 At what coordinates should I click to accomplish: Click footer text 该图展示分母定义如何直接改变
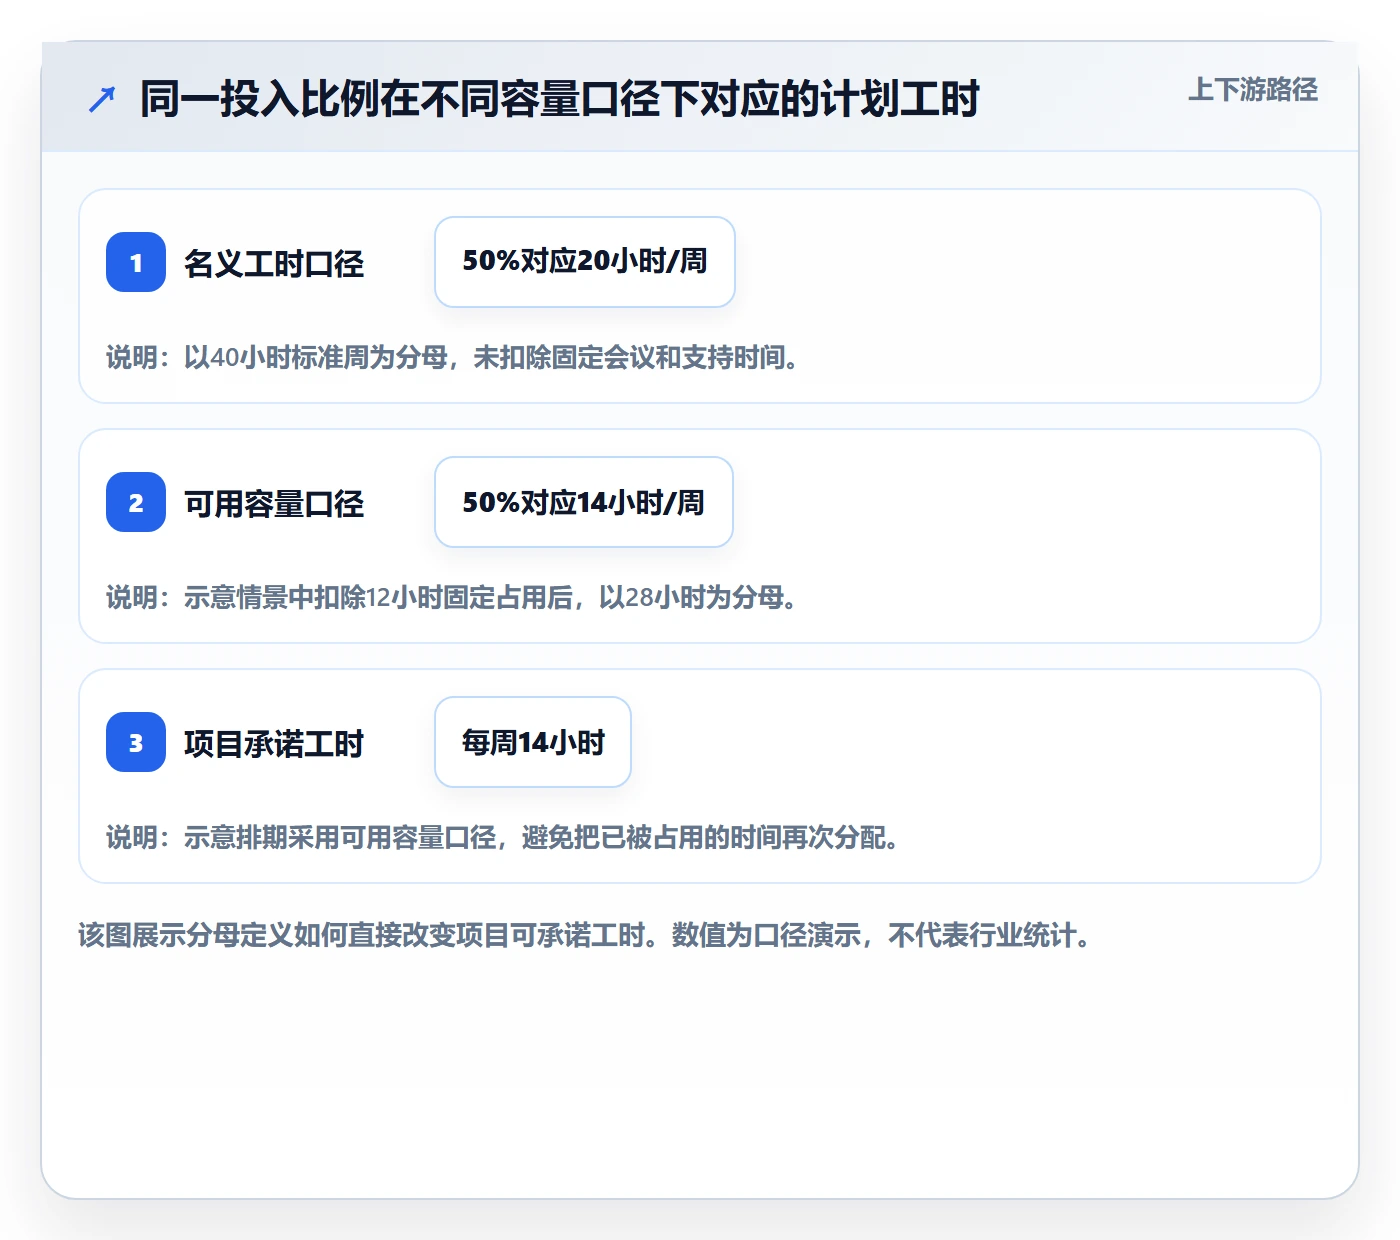(x=586, y=935)
